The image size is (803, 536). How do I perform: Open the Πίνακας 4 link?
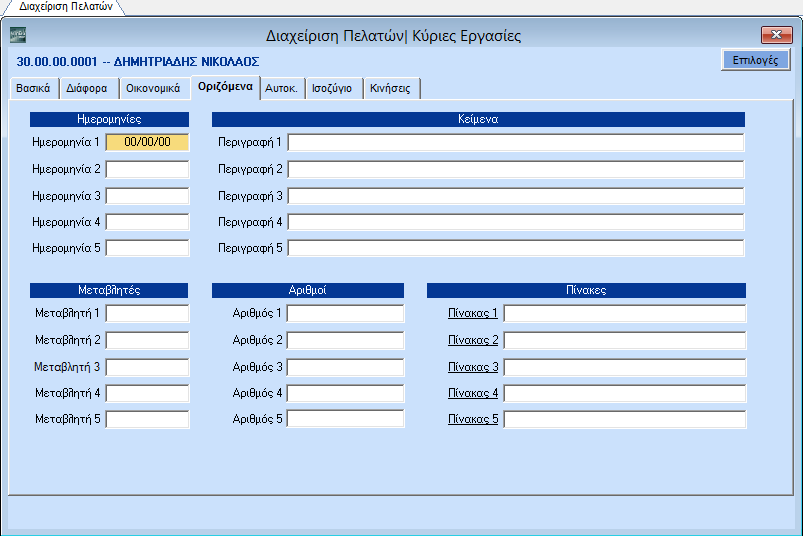pos(473,393)
